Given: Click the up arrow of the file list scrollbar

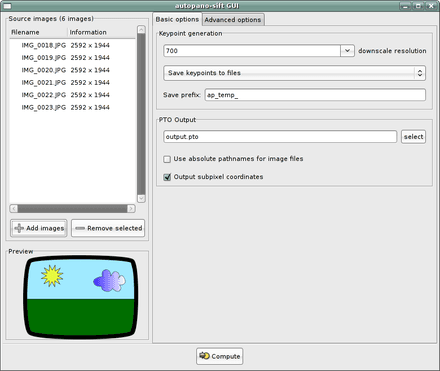Looking at the screenshot, I should click(x=141, y=30).
